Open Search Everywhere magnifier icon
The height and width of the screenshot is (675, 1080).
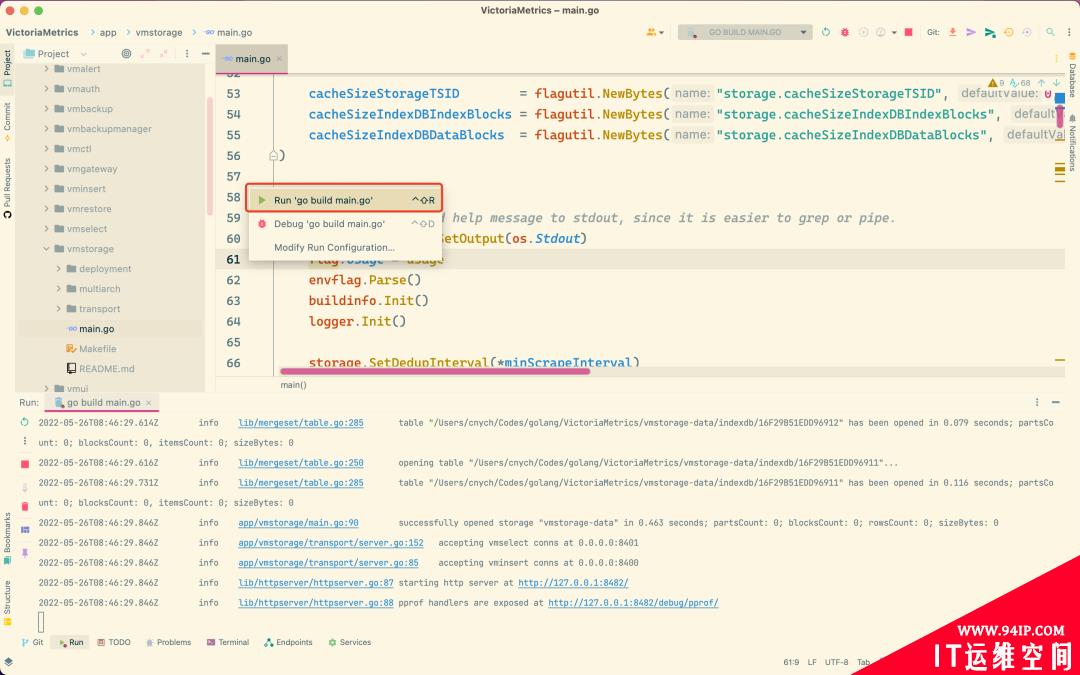[x=1050, y=32]
